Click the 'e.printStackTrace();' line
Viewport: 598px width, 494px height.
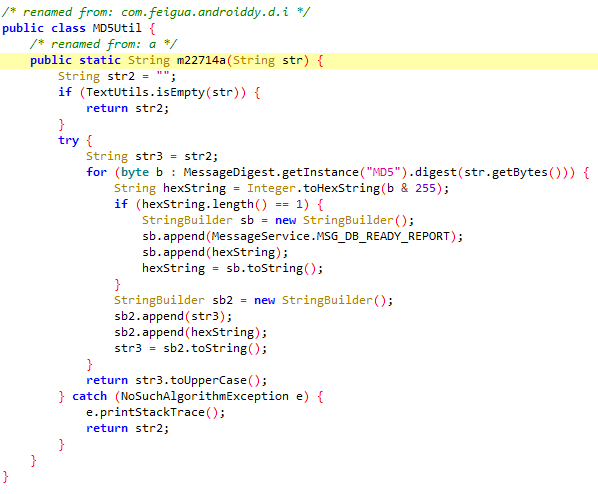point(156,413)
